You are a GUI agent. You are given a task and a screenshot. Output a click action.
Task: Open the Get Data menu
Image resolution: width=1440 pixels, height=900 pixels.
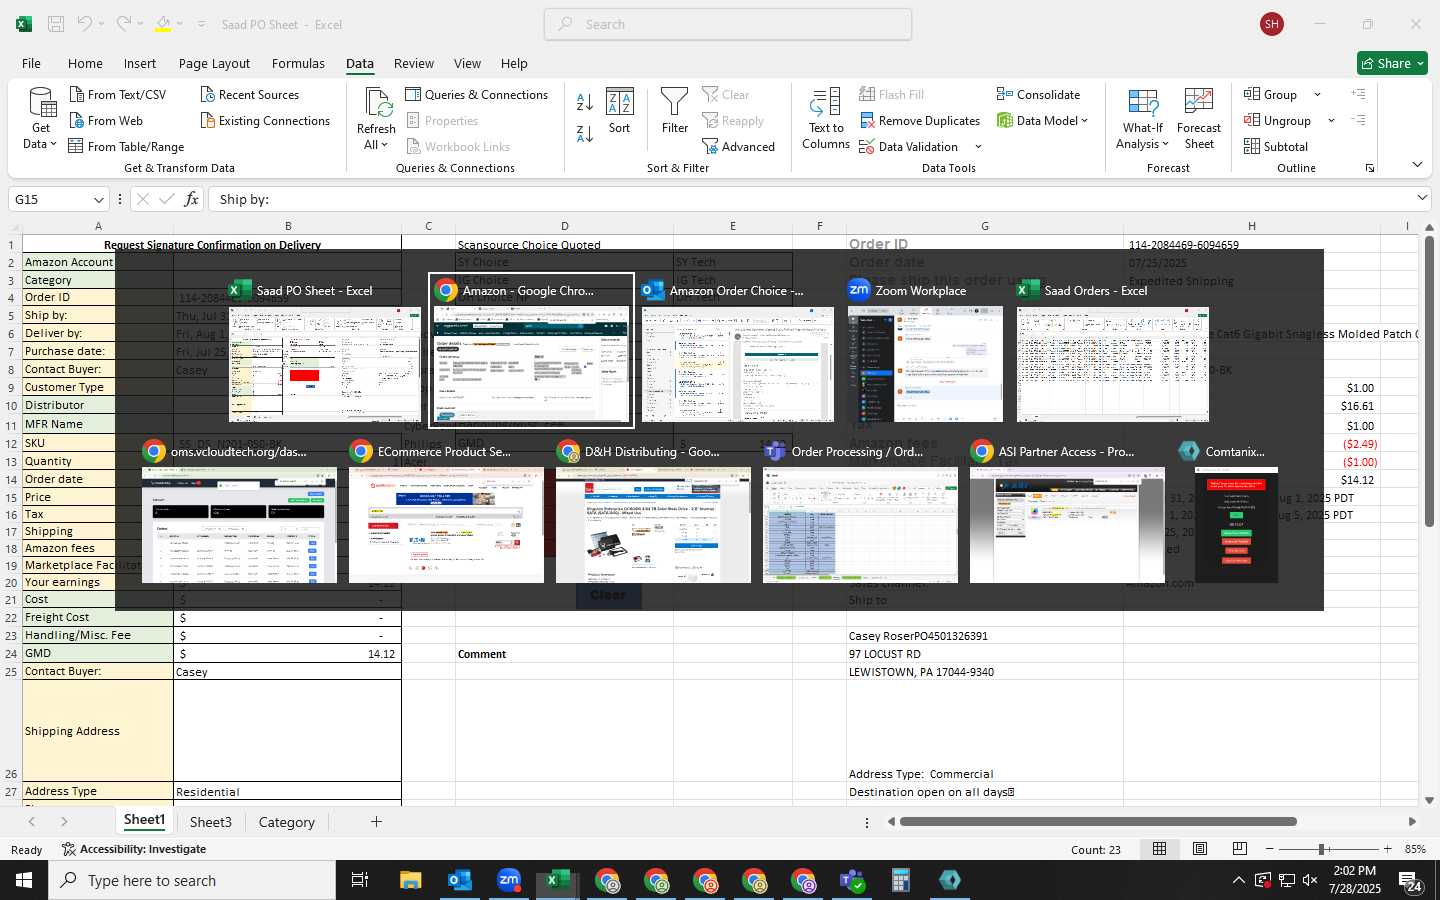pyautogui.click(x=41, y=118)
